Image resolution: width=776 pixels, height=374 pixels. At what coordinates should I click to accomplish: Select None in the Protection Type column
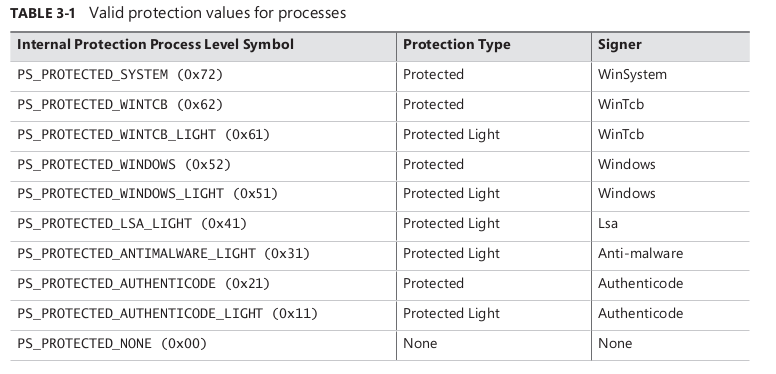(x=420, y=343)
